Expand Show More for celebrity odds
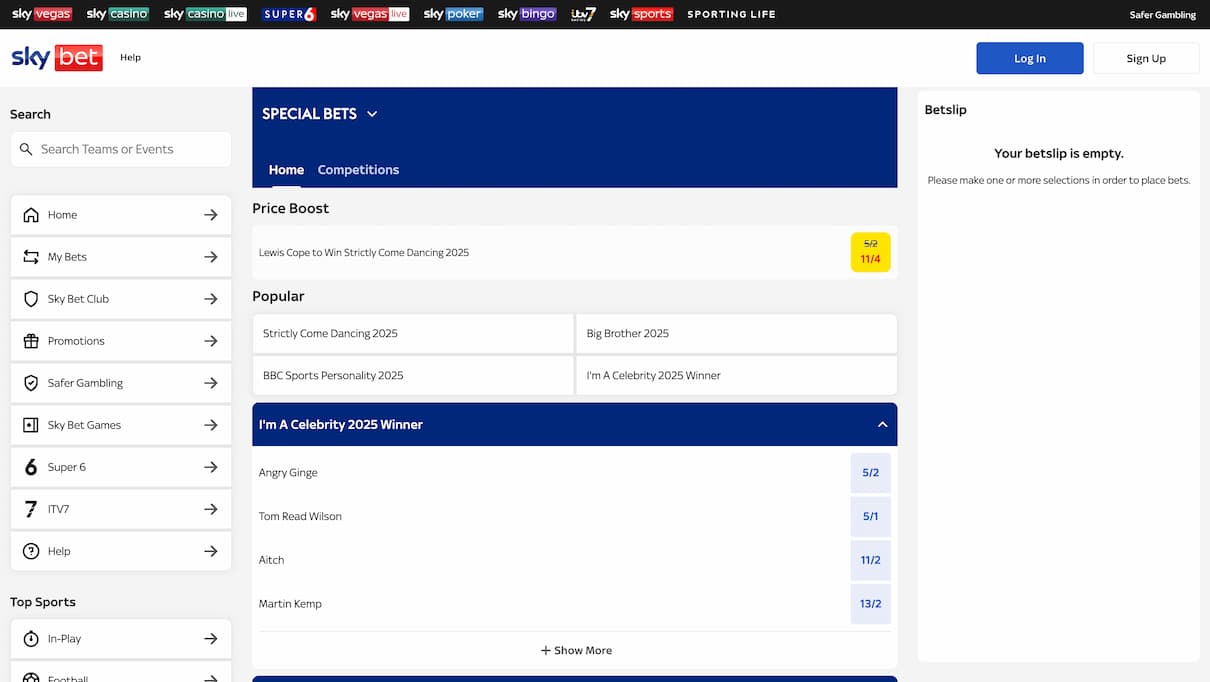 (x=575, y=649)
